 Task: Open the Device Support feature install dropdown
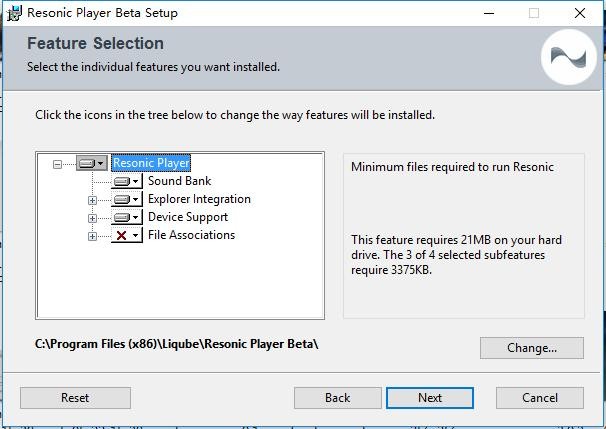tap(127, 217)
